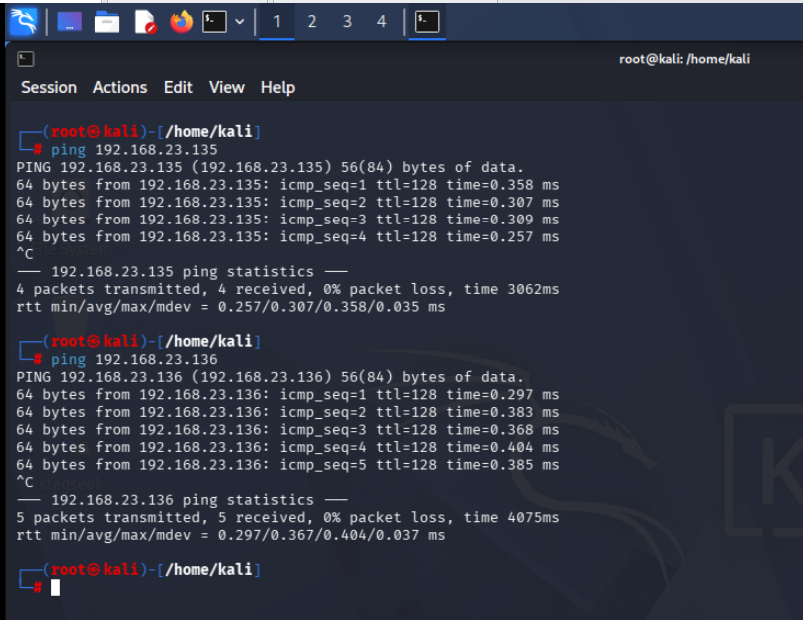Launch Firefox browser from panel
Screen dimensions: 803x620
click(x=181, y=22)
